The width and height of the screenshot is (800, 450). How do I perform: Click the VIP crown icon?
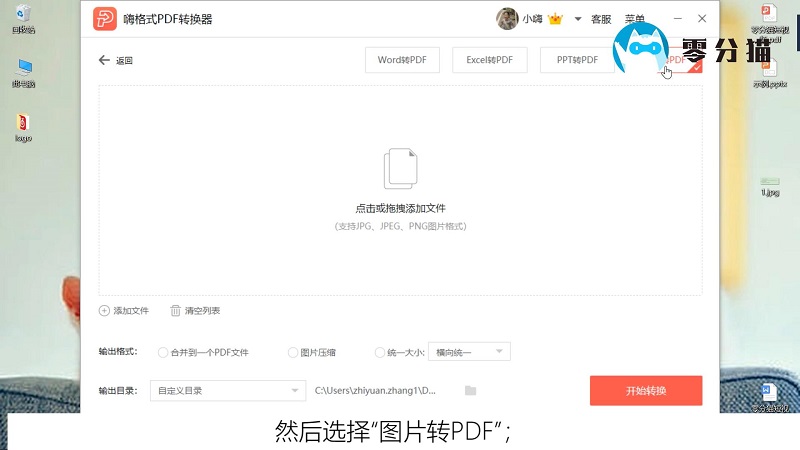pos(555,19)
